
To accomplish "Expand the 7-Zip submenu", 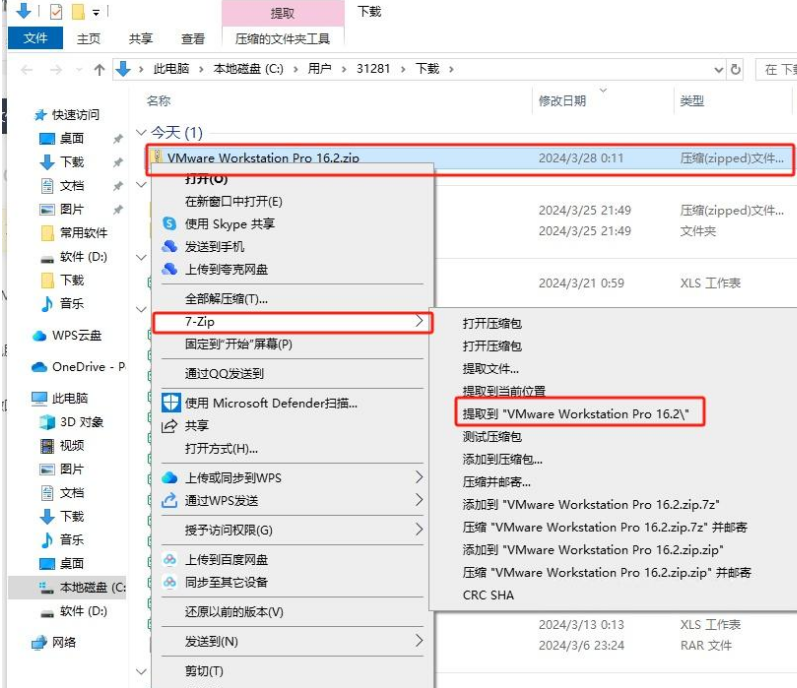I will pyautogui.click(x=293, y=322).
